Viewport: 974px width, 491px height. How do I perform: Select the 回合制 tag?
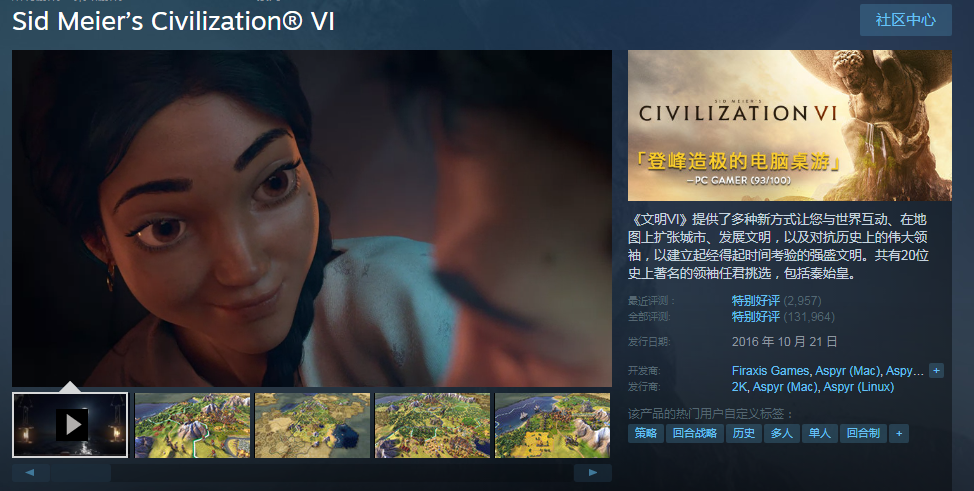point(863,433)
